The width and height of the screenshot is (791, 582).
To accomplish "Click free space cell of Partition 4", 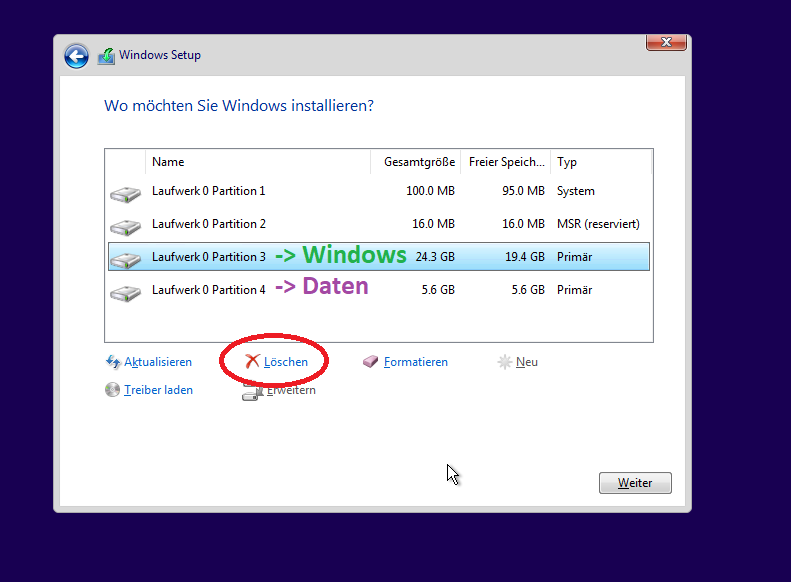I will (x=528, y=290).
